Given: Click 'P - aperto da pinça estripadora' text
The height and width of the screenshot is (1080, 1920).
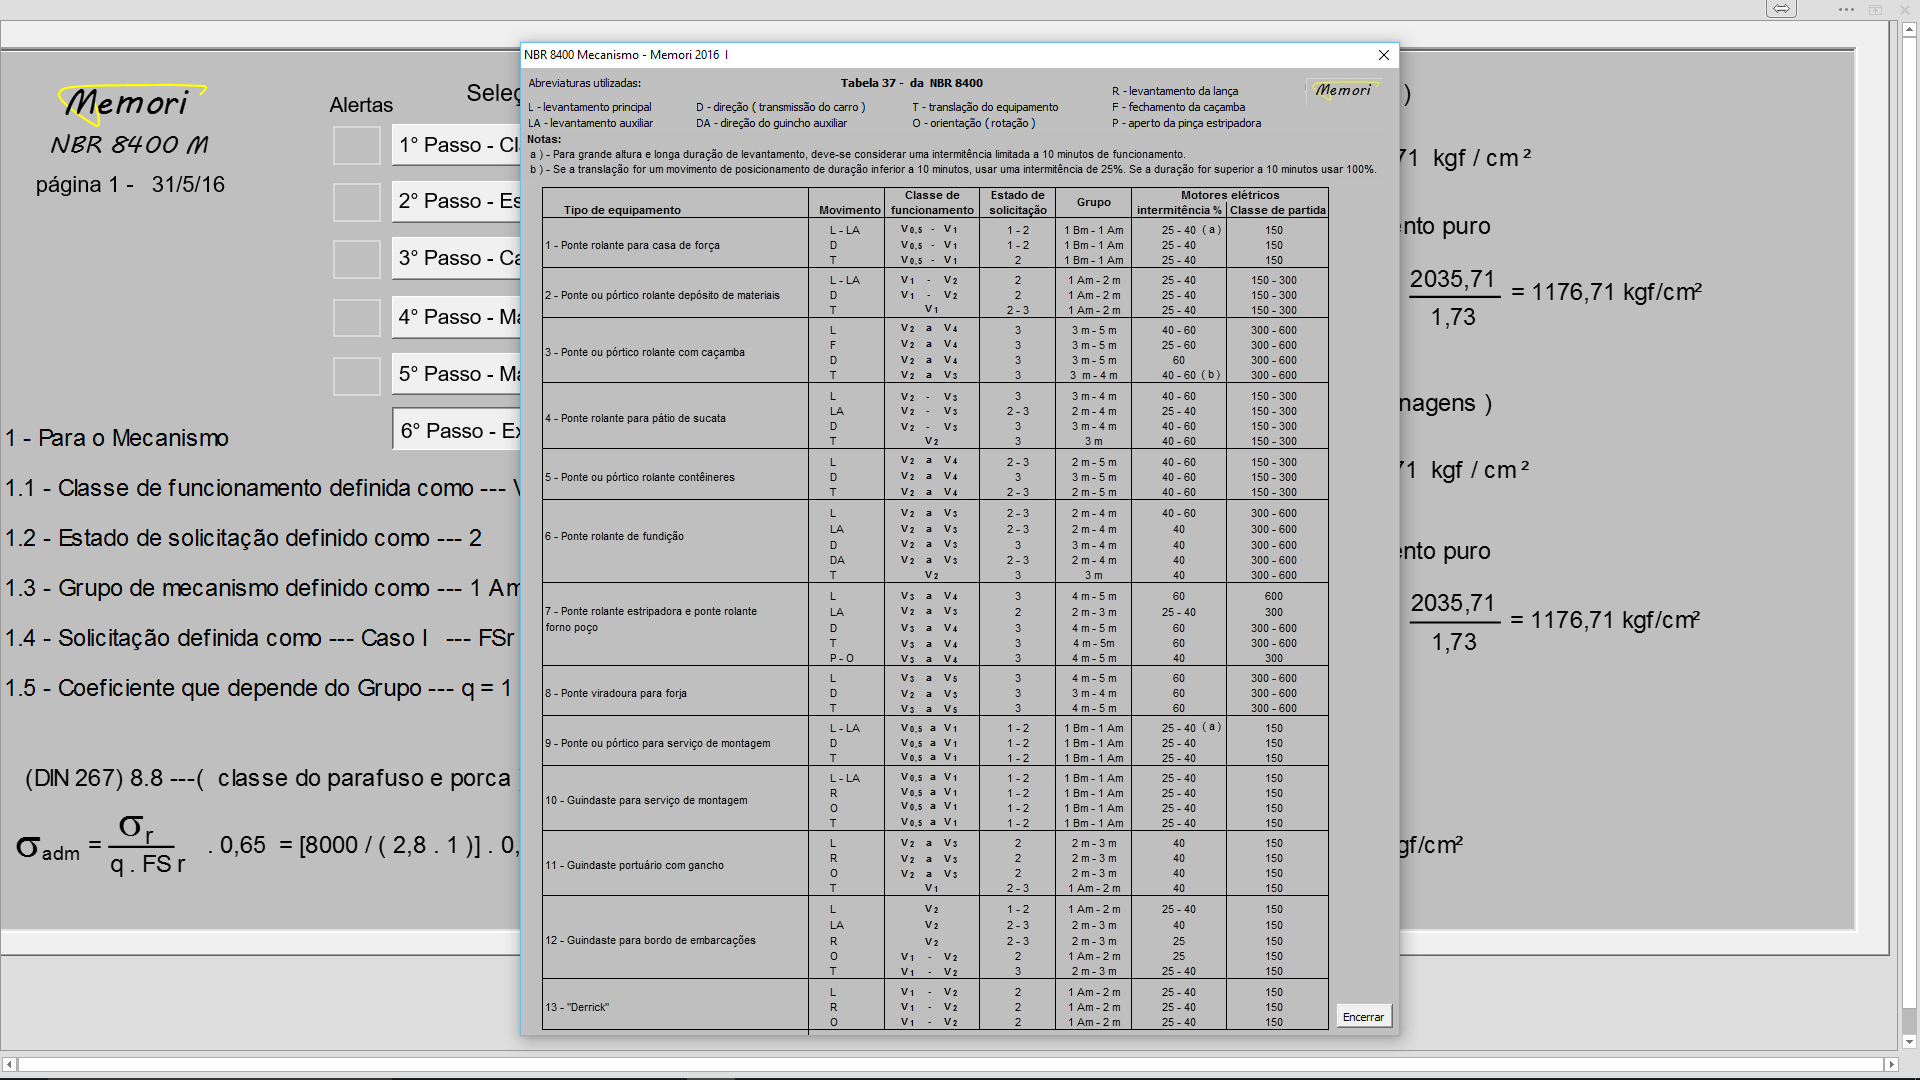Looking at the screenshot, I should coord(1187,123).
